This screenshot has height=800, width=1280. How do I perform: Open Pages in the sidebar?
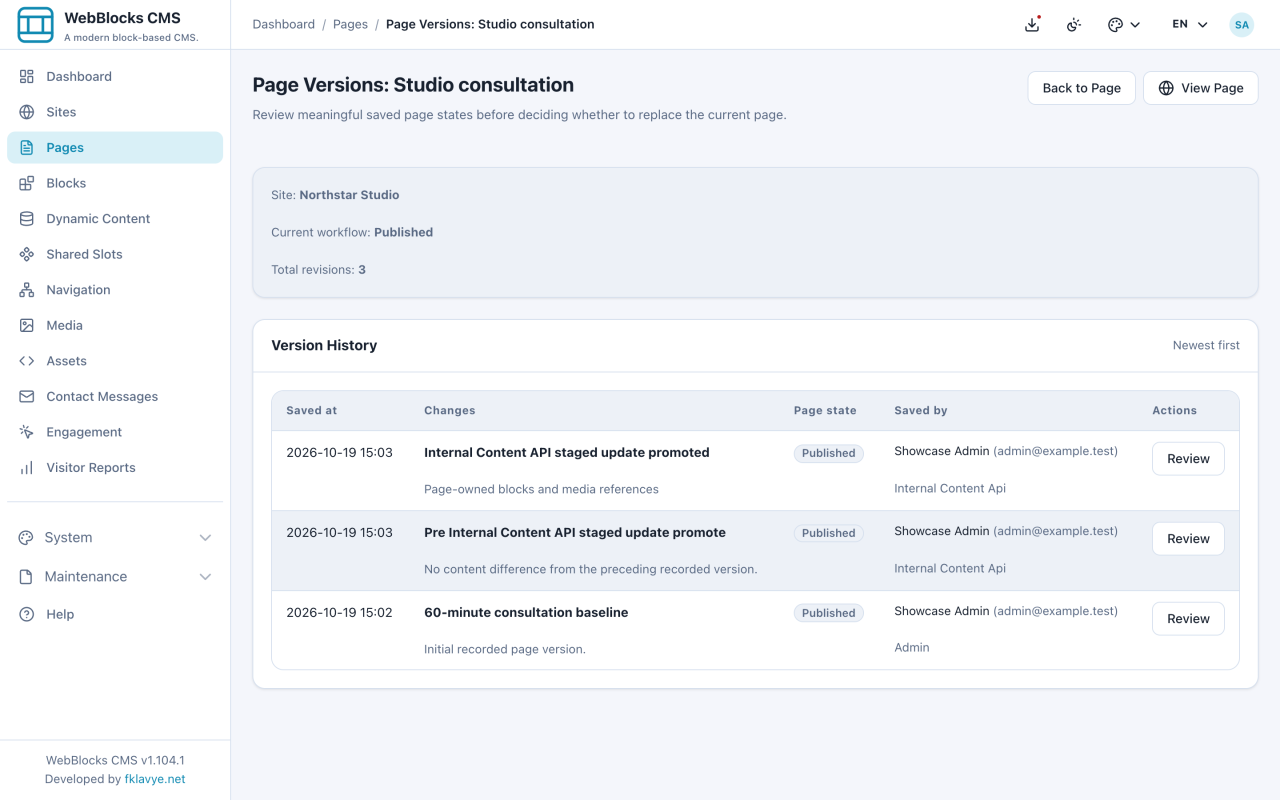click(115, 148)
